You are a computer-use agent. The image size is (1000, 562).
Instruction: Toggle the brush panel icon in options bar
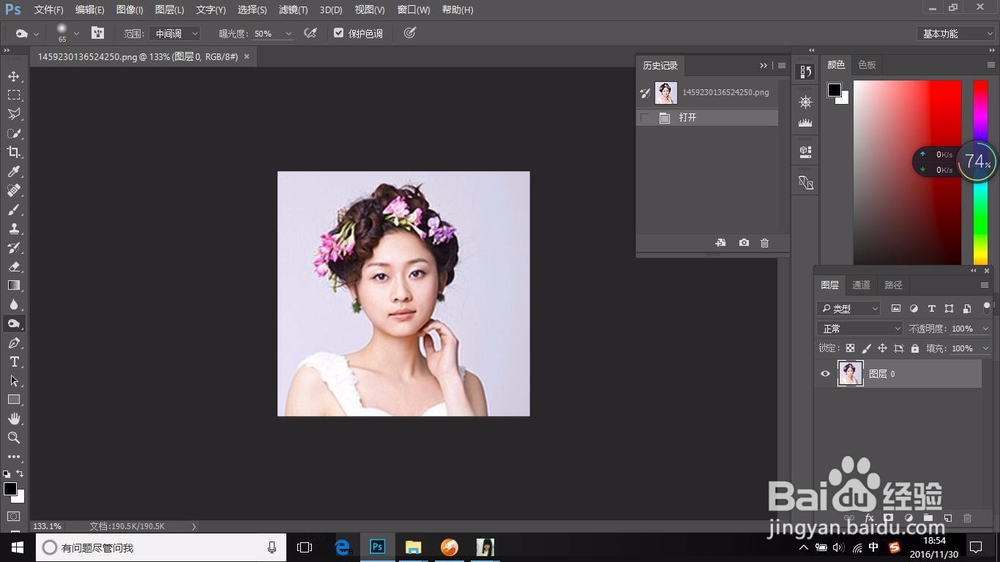(98, 33)
